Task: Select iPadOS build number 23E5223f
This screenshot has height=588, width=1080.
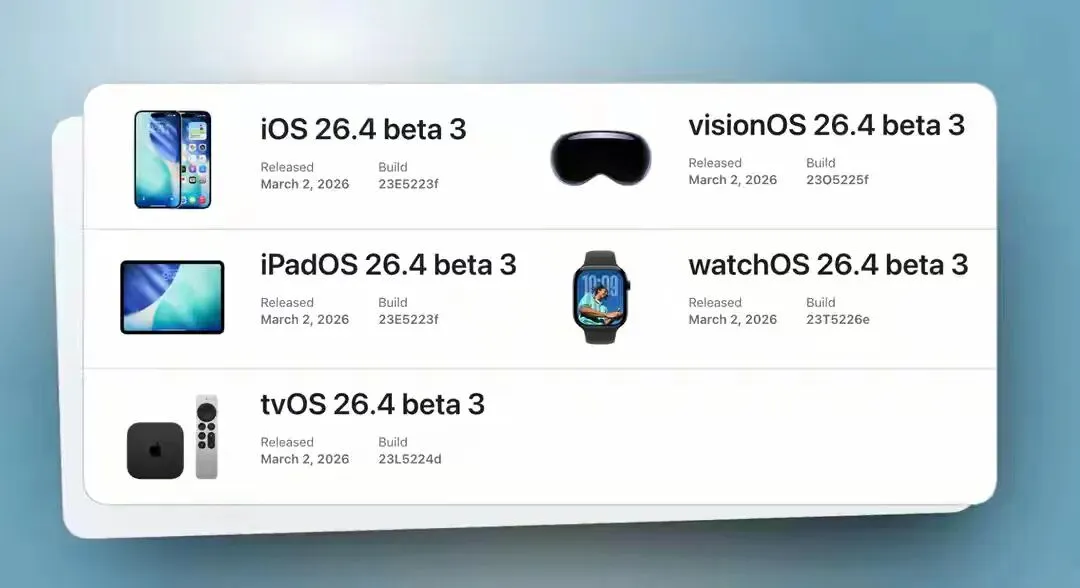Action: point(408,319)
